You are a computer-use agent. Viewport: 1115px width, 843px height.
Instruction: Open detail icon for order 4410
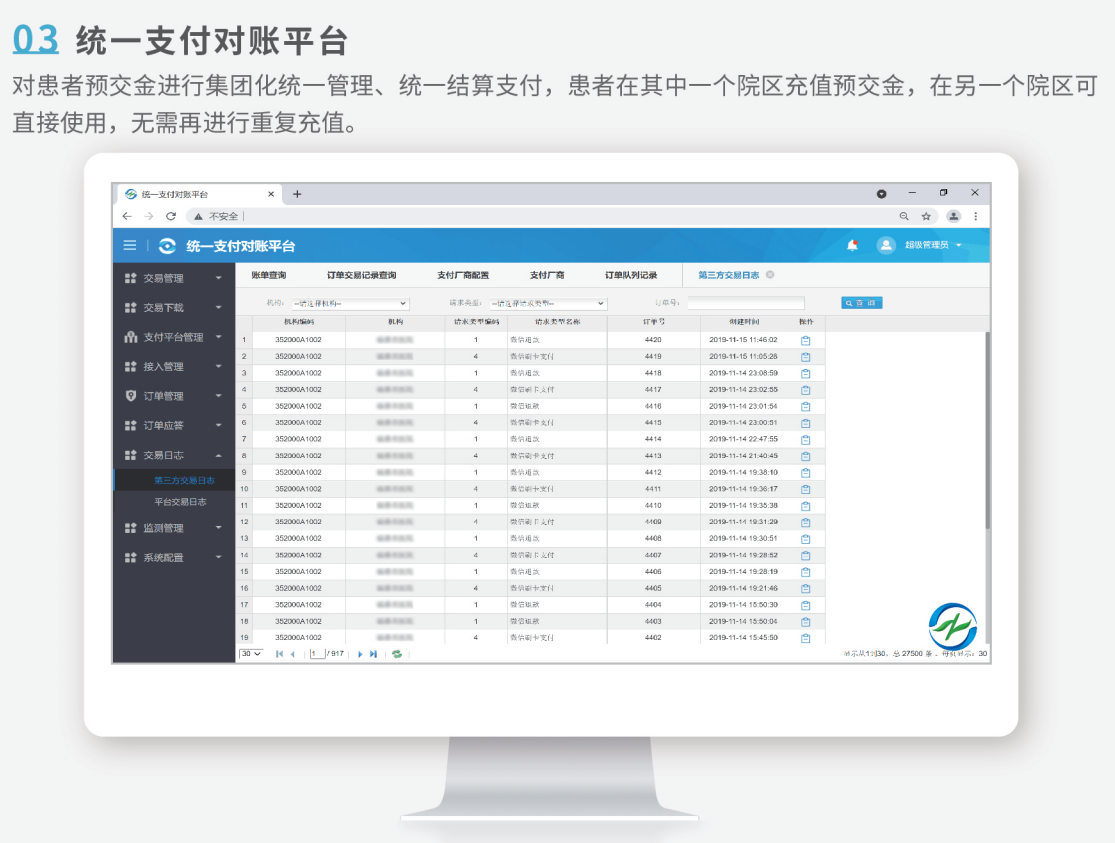point(806,506)
